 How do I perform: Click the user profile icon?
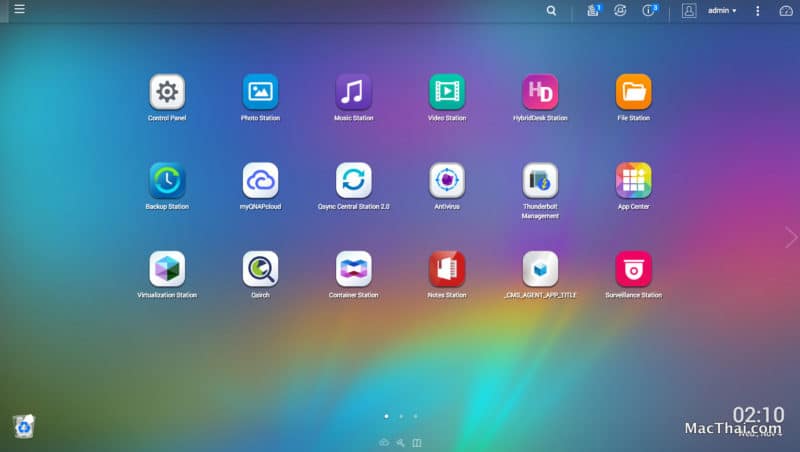tap(689, 11)
